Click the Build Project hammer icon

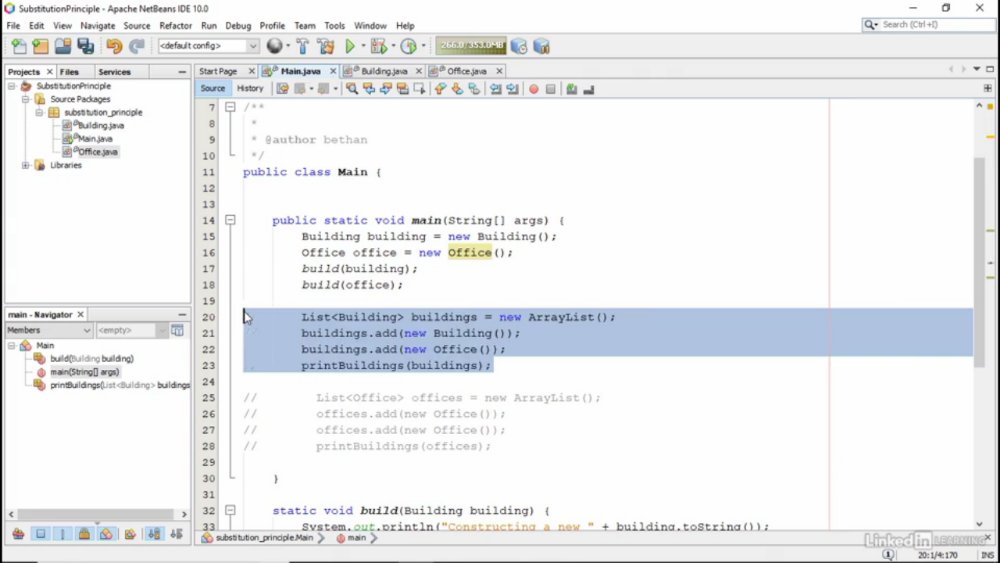pyautogui.click(x=303, y=46)
